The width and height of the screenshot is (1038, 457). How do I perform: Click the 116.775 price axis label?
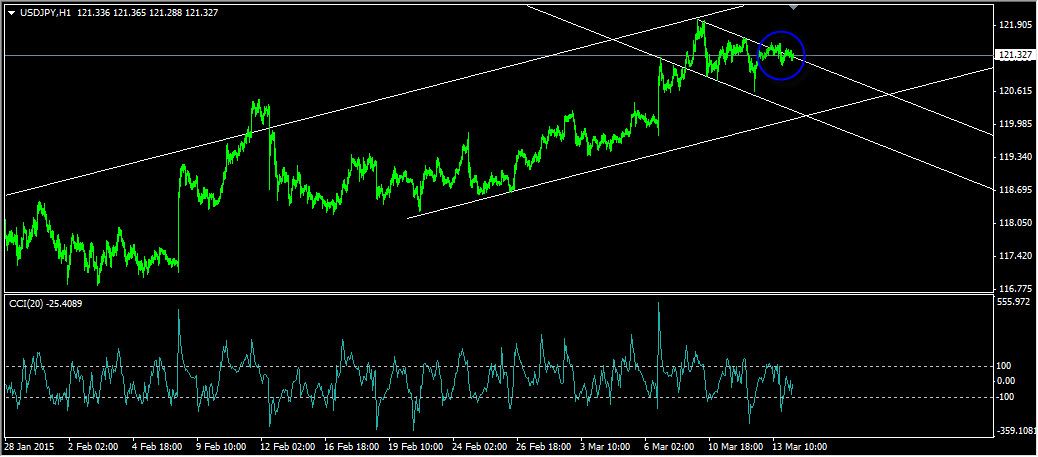(1015, 289)
